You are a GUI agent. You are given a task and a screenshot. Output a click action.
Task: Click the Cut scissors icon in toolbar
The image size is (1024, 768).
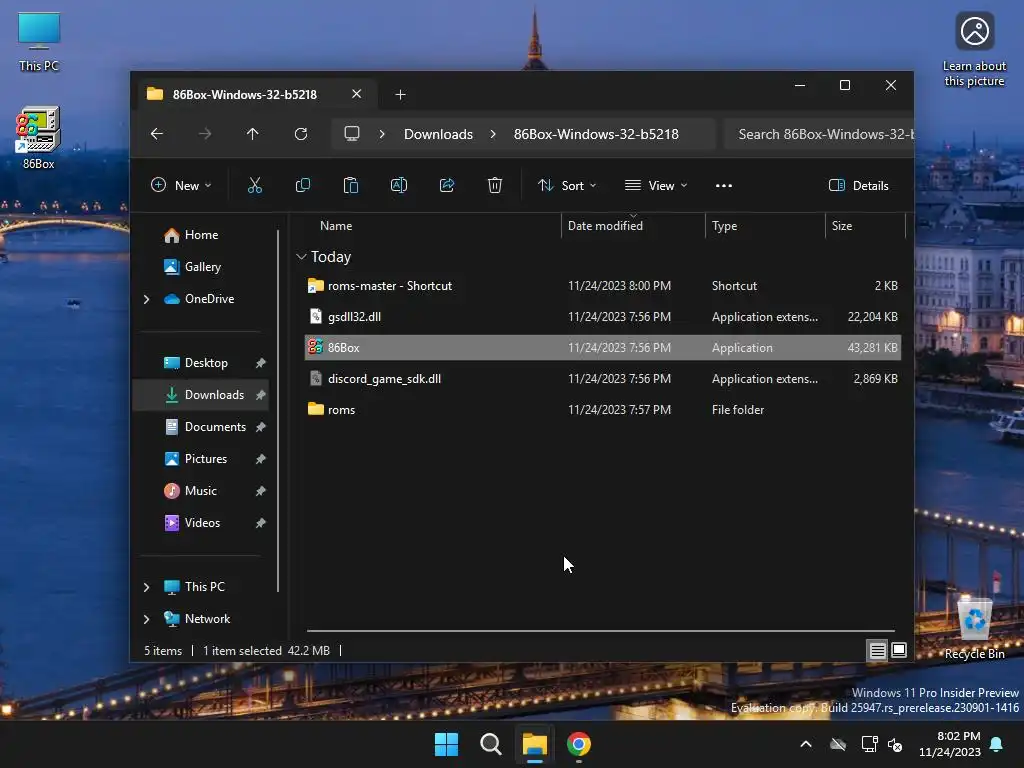[x=255, y=185]
